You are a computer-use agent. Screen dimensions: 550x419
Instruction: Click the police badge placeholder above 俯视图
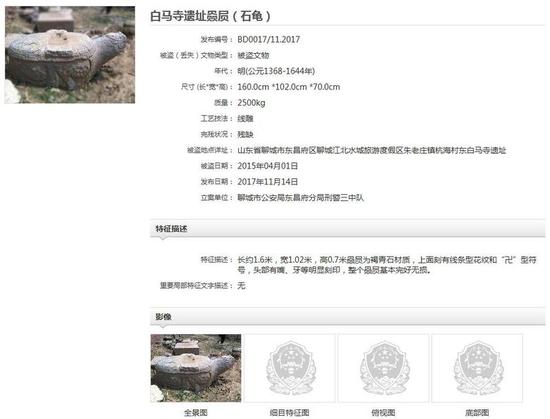[x=383, y=368]
